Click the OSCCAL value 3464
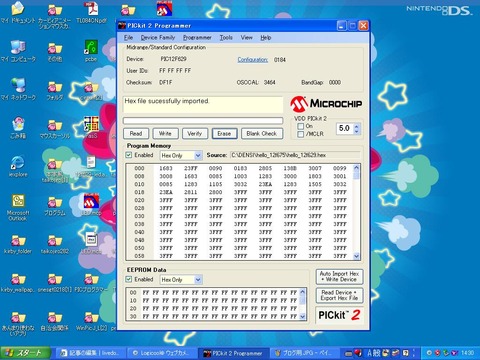The height and width of the screenshot is (360, 480). [x=269, y=82]
